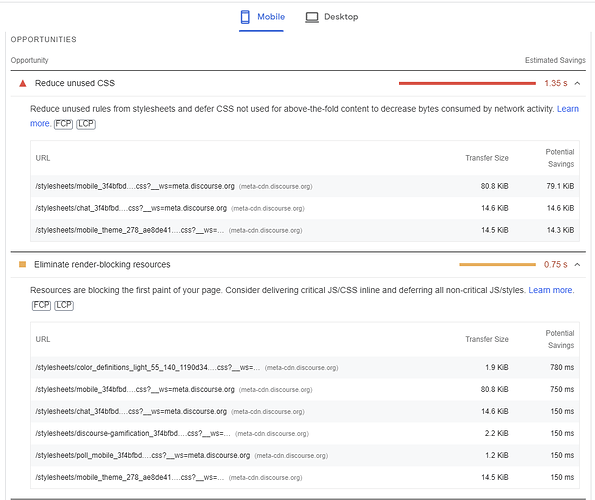This screenshot has width=595, height=500.
Task: Click URL header in unused CSS table
Action: (43, 158)
